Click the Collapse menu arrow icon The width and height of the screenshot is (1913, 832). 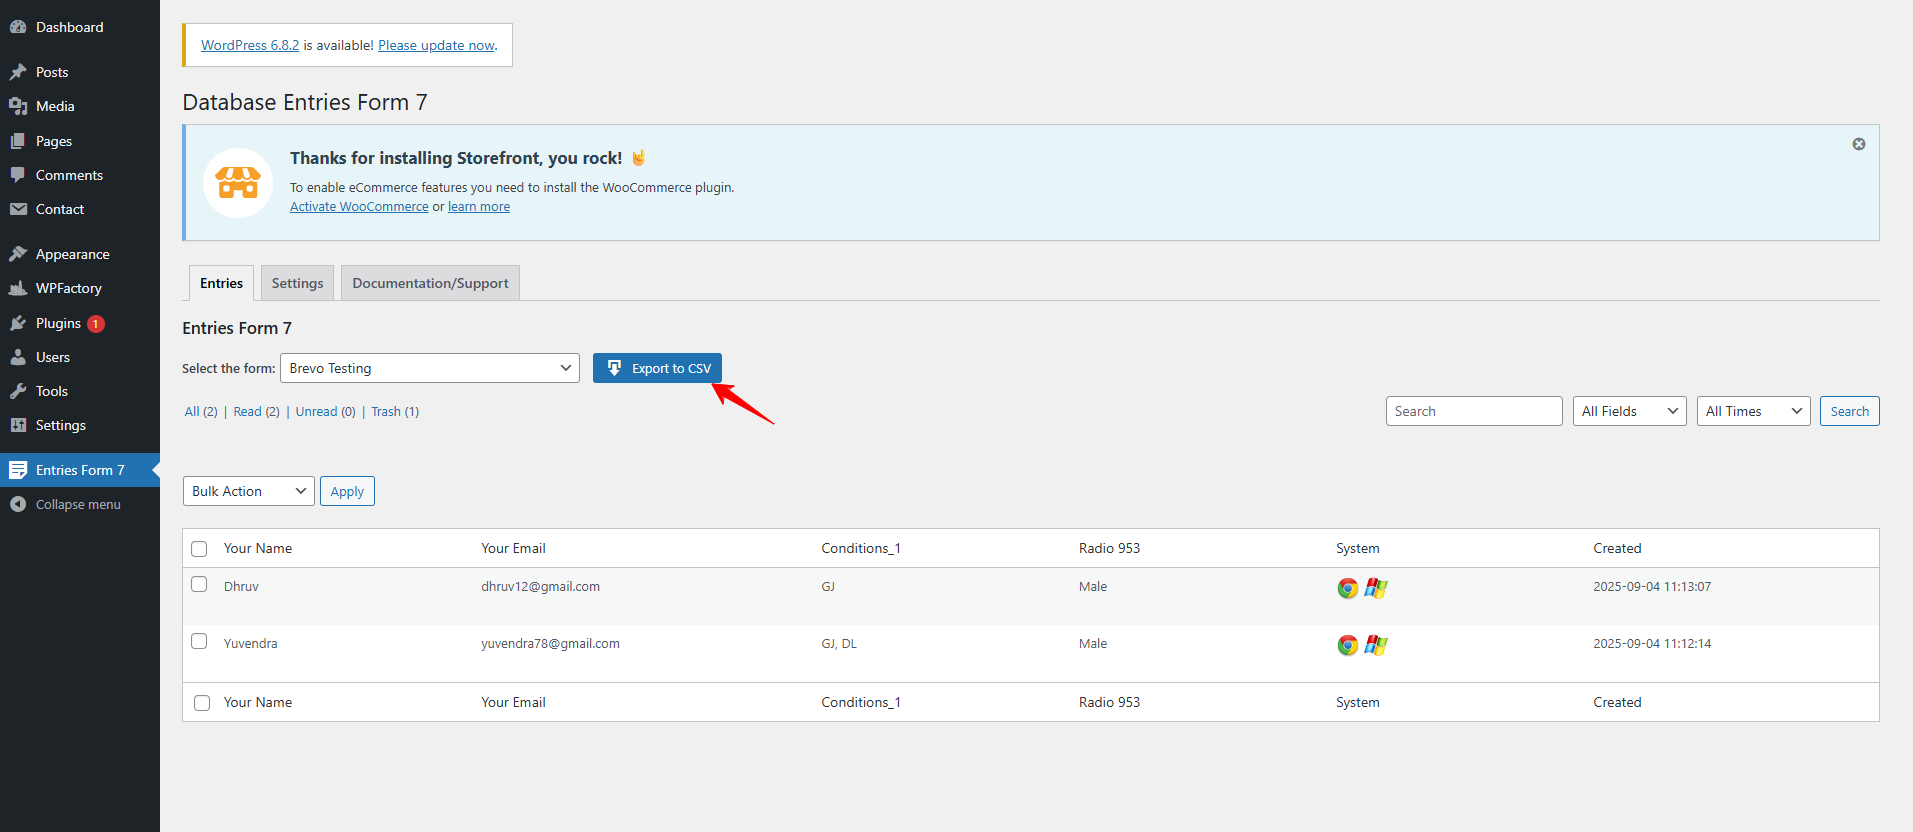click(18, 504)
